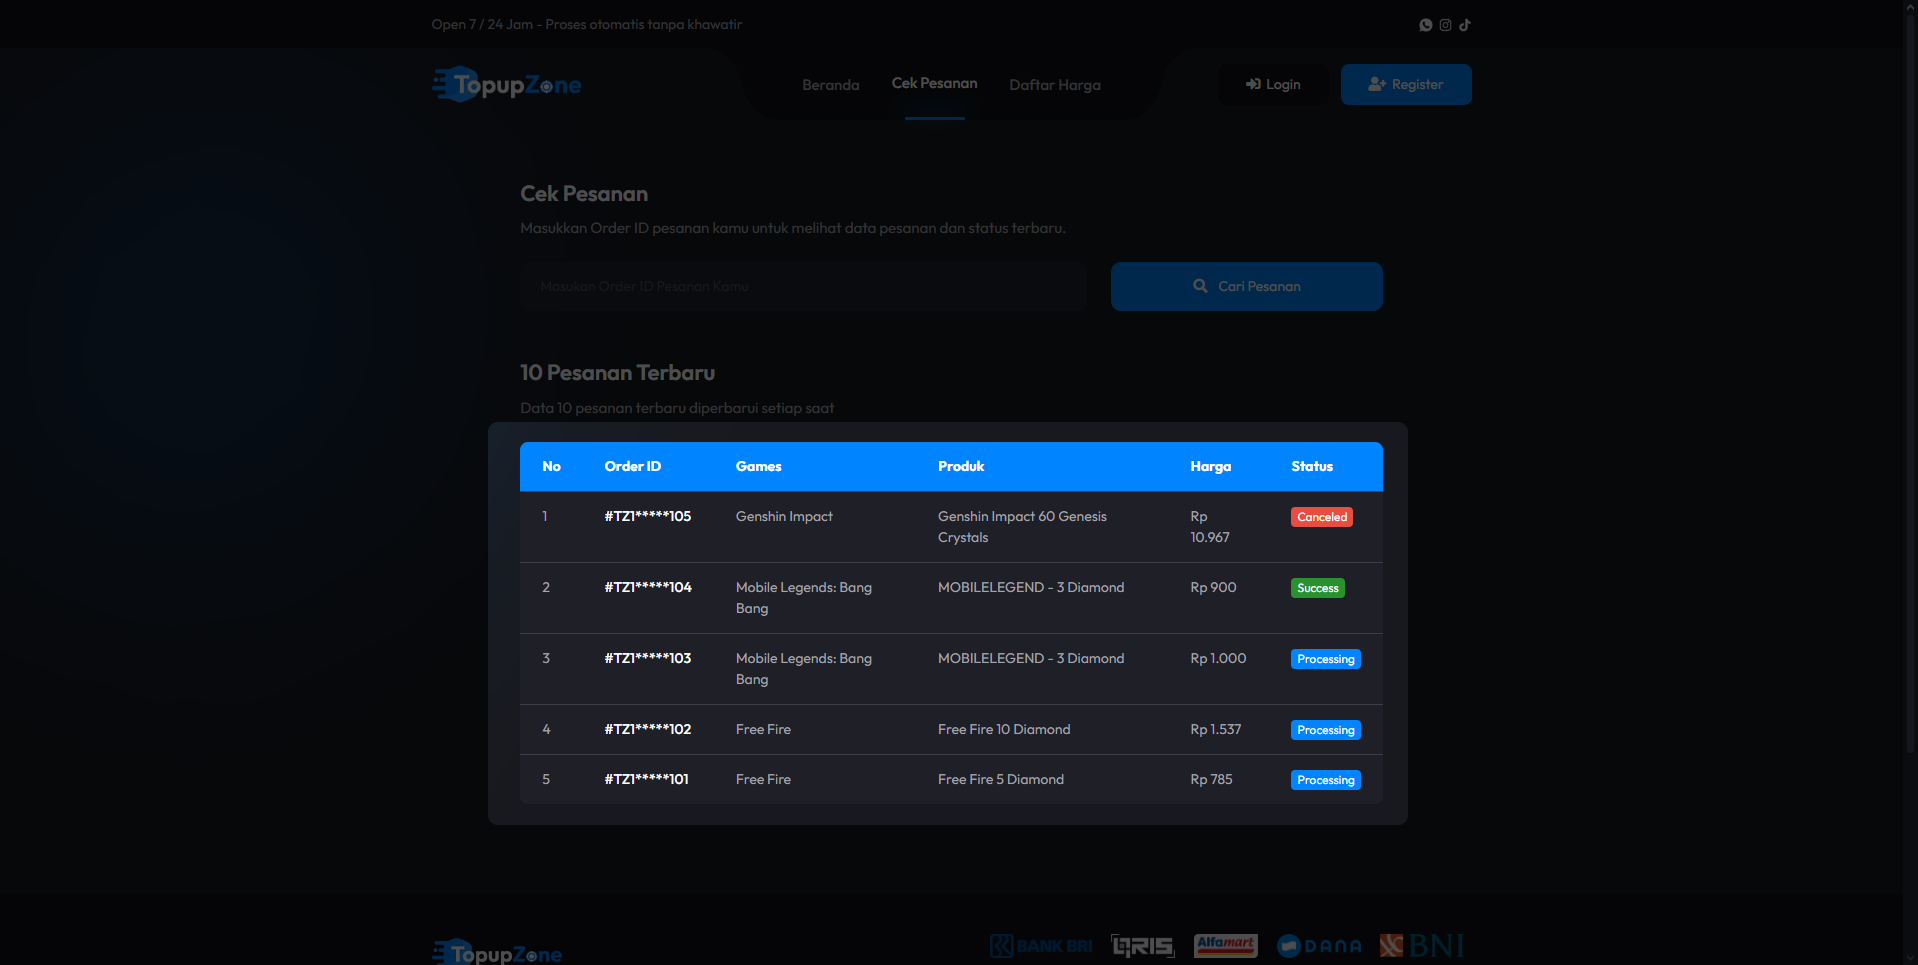This screenshot has height=965, width=1918.
Task: Click the 10 Pesanan Terbaru heading
Action: pyautogui.click(x=618, y=373)
